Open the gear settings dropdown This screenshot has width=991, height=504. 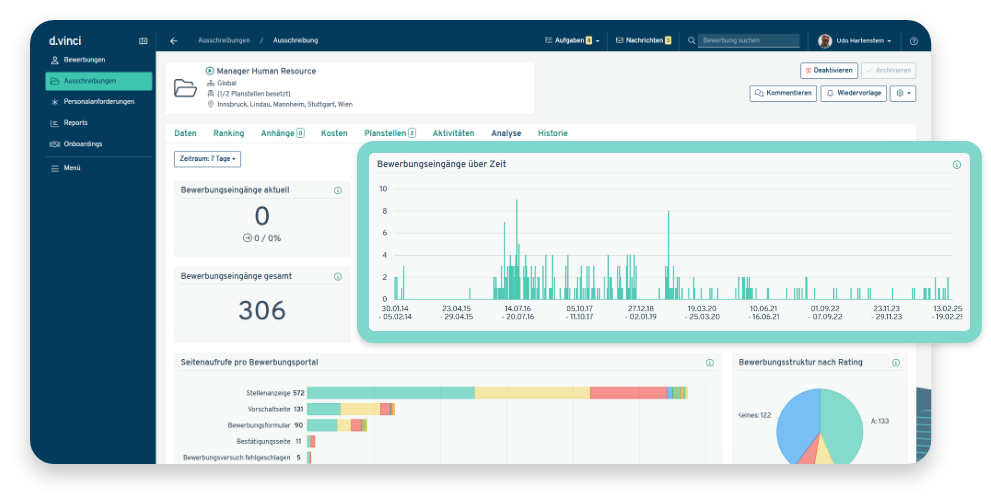(904, 93)
